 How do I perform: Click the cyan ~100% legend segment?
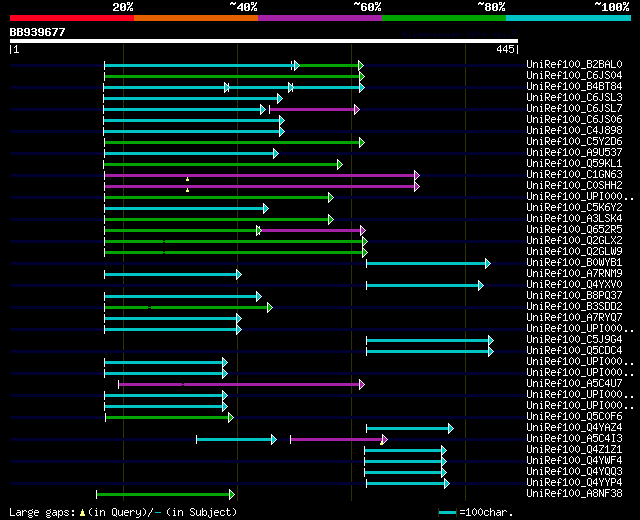click(x=569, y=18)
